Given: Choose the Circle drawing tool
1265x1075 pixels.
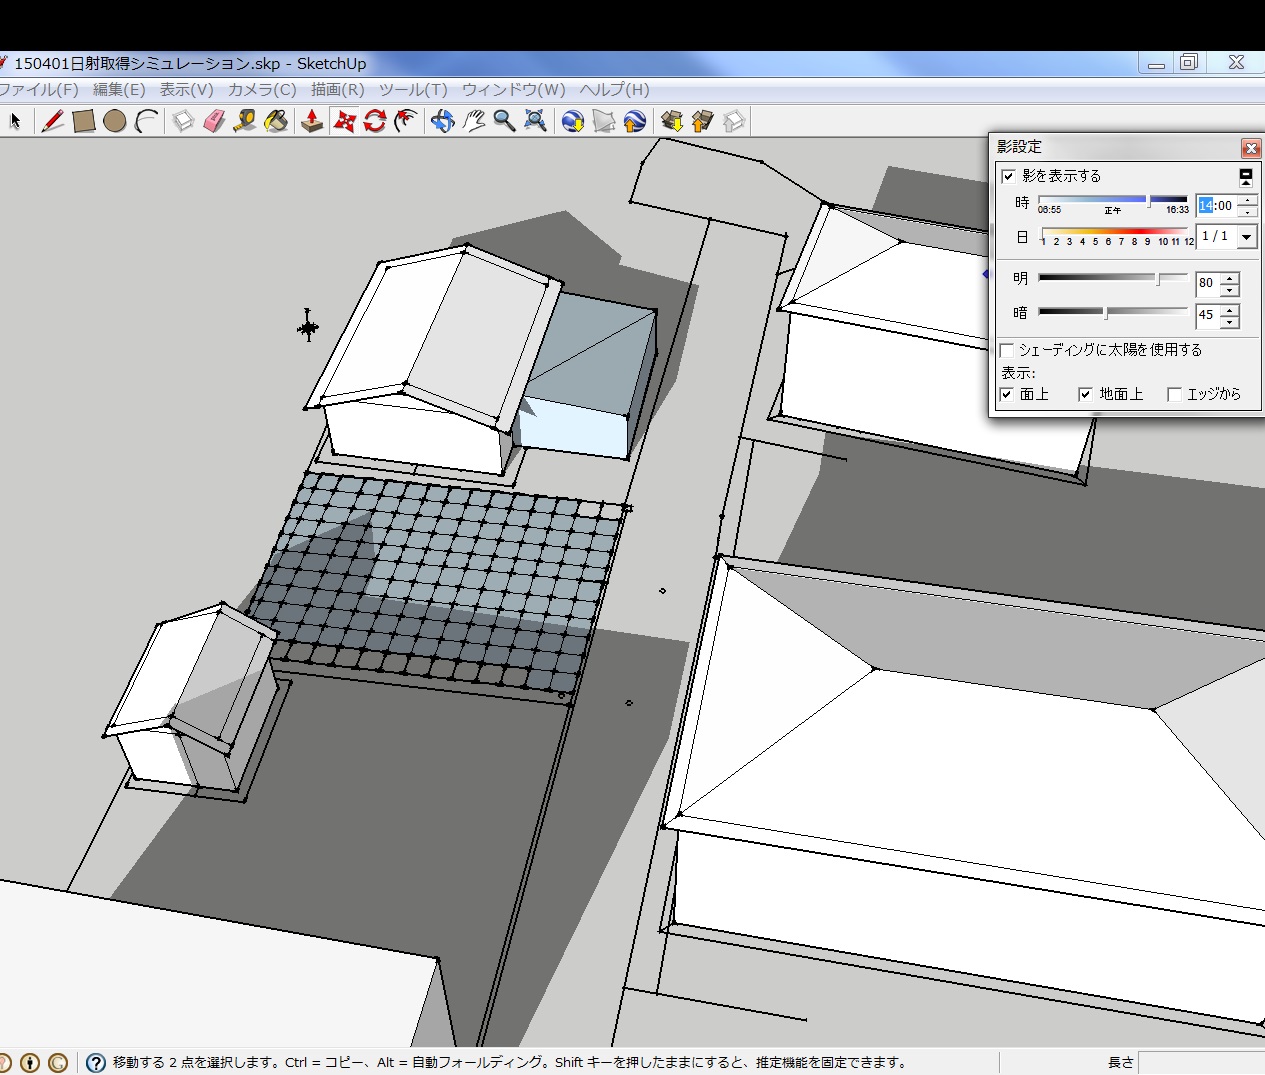Looking at the screenshot, I should [115, 121].
